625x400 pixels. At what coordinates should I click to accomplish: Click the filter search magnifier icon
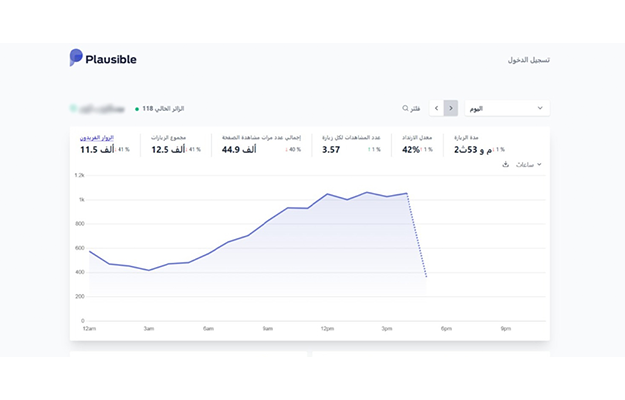pyautogui.click(x=405, y=108)
